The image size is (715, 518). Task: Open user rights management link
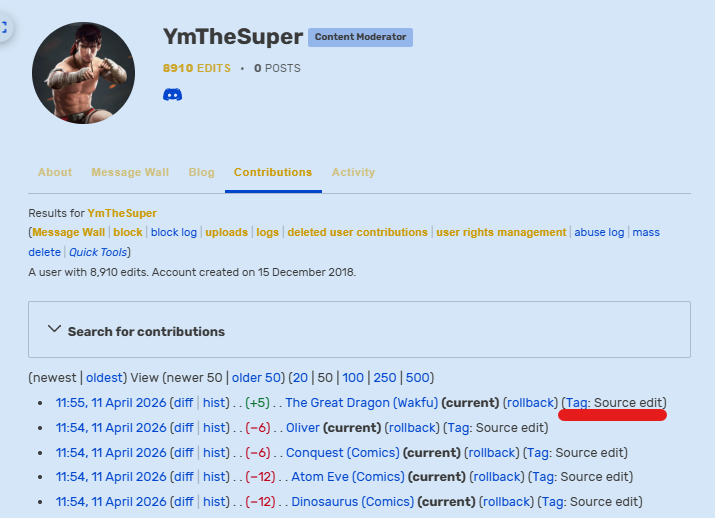click(x=501, y=233)
